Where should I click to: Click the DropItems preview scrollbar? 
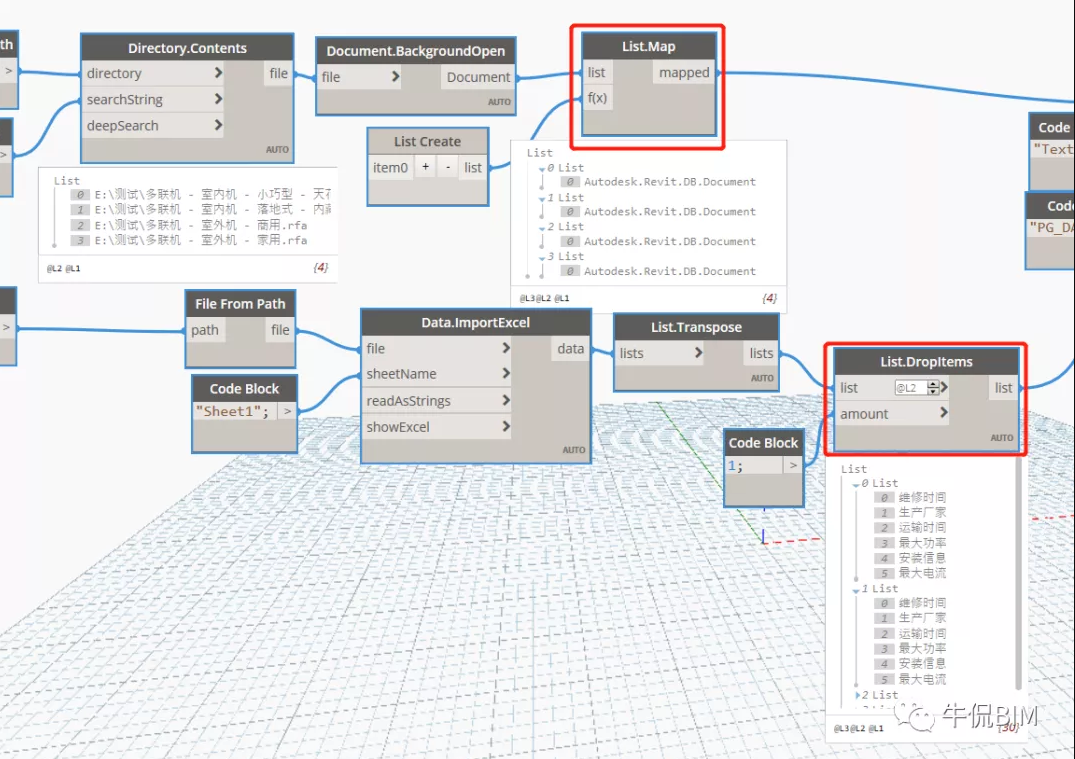pyautogui.click(x=1019, y=575)
